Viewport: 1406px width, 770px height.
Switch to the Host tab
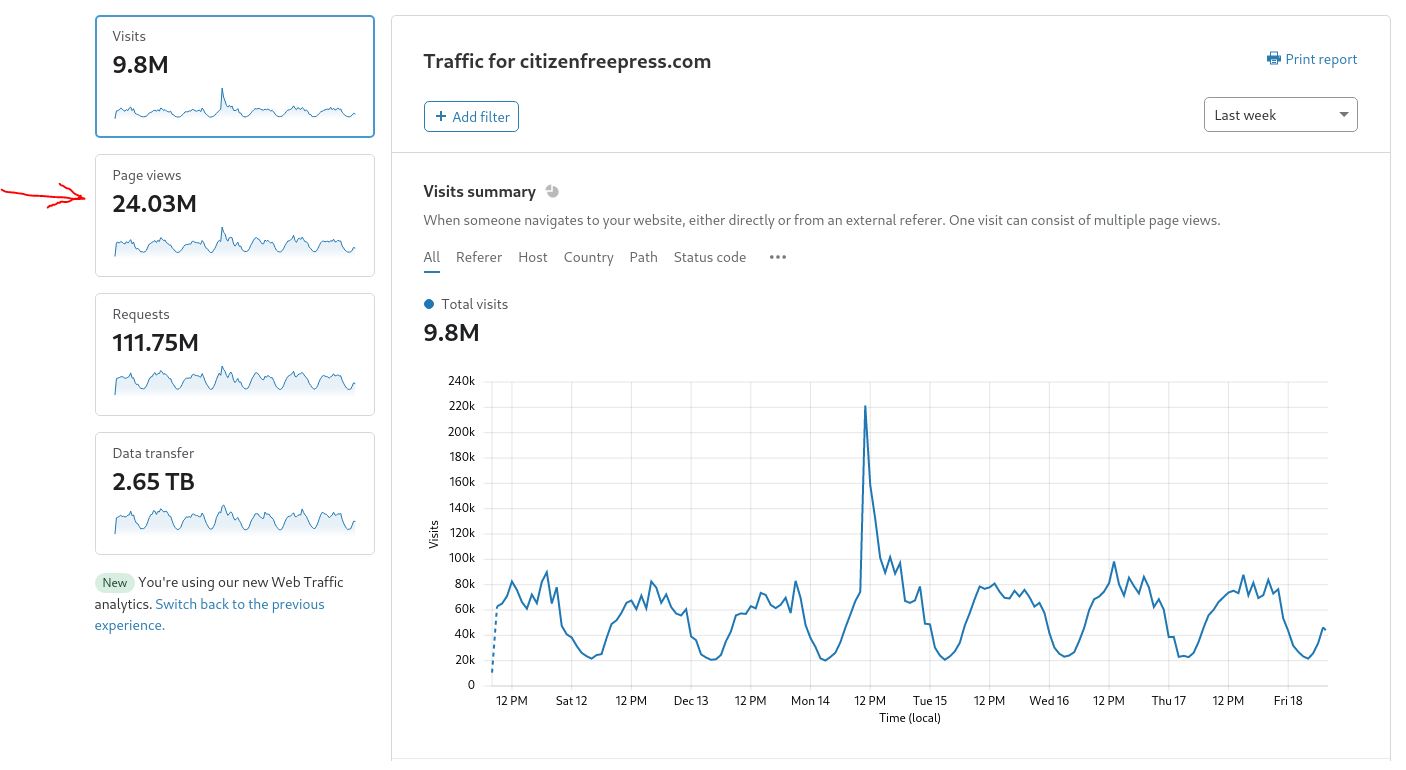[533, 257]
